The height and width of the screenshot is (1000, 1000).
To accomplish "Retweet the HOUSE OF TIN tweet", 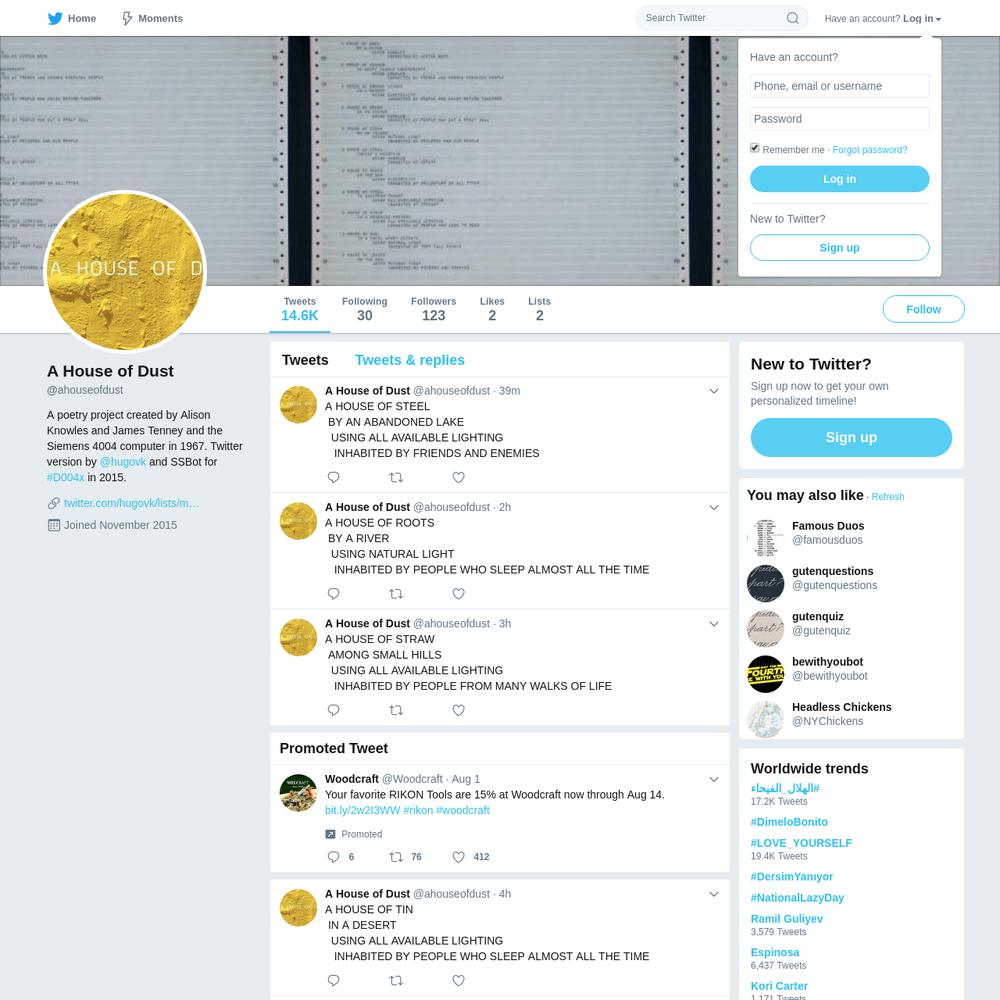I will pos(396,980).
